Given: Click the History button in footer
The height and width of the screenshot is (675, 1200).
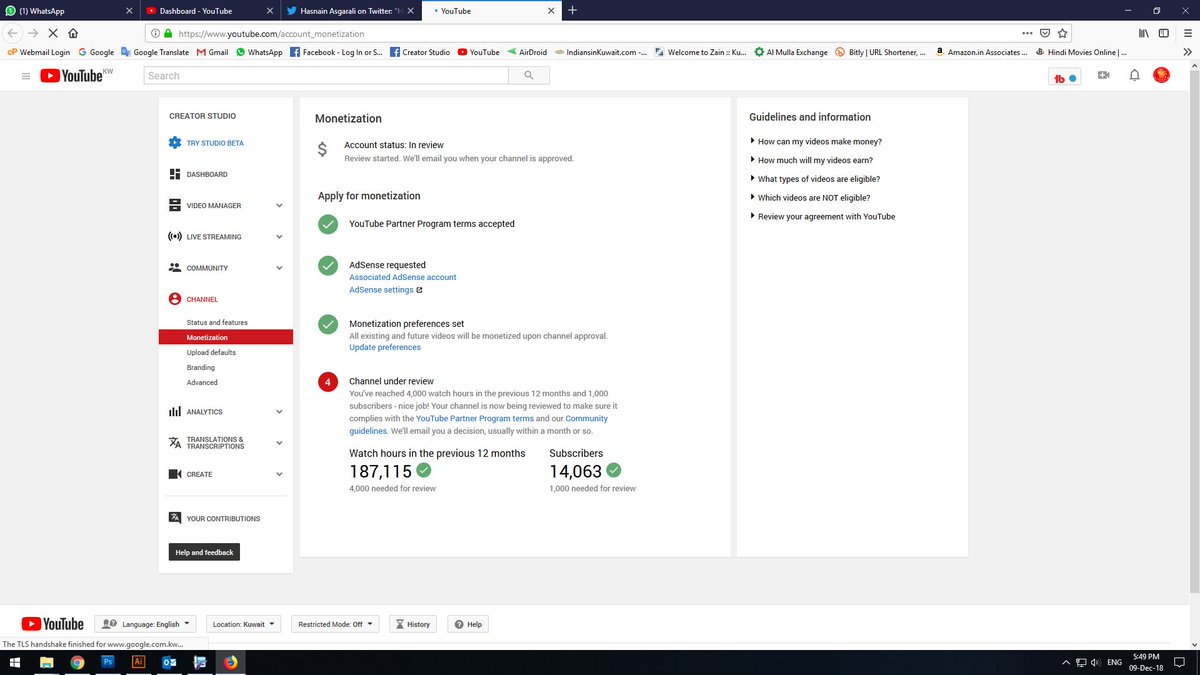Looking at the screenshot, I should tap(412, 624).
